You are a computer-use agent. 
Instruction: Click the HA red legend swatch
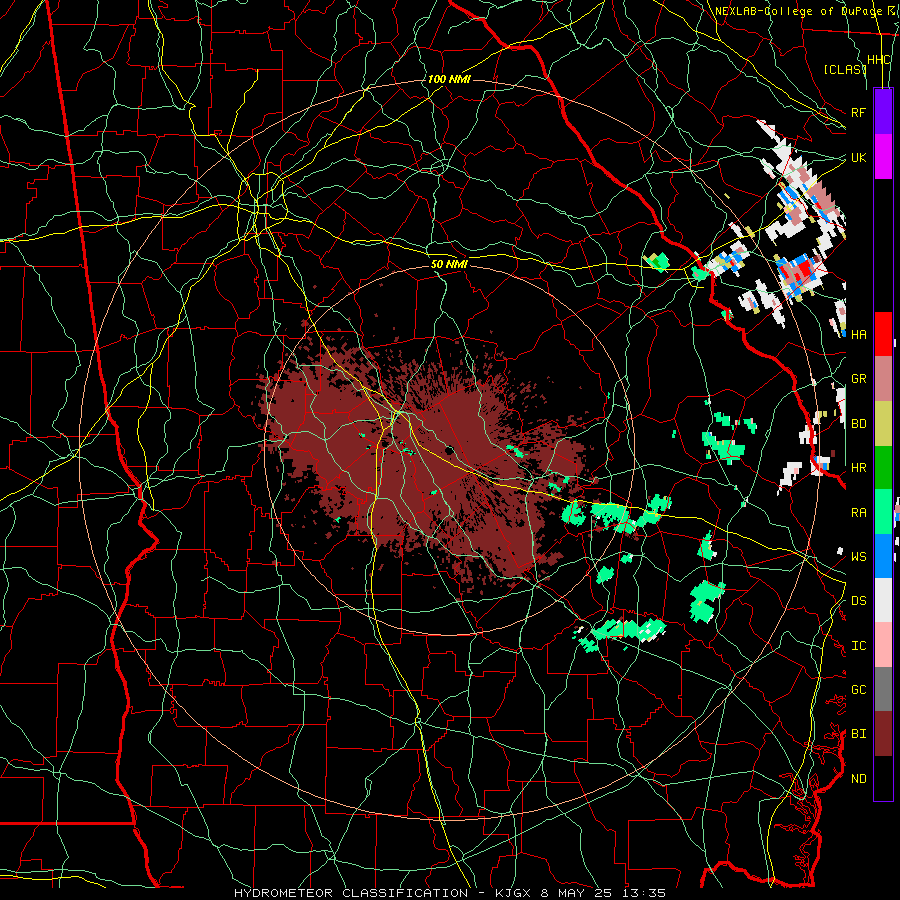pos(883,334)
